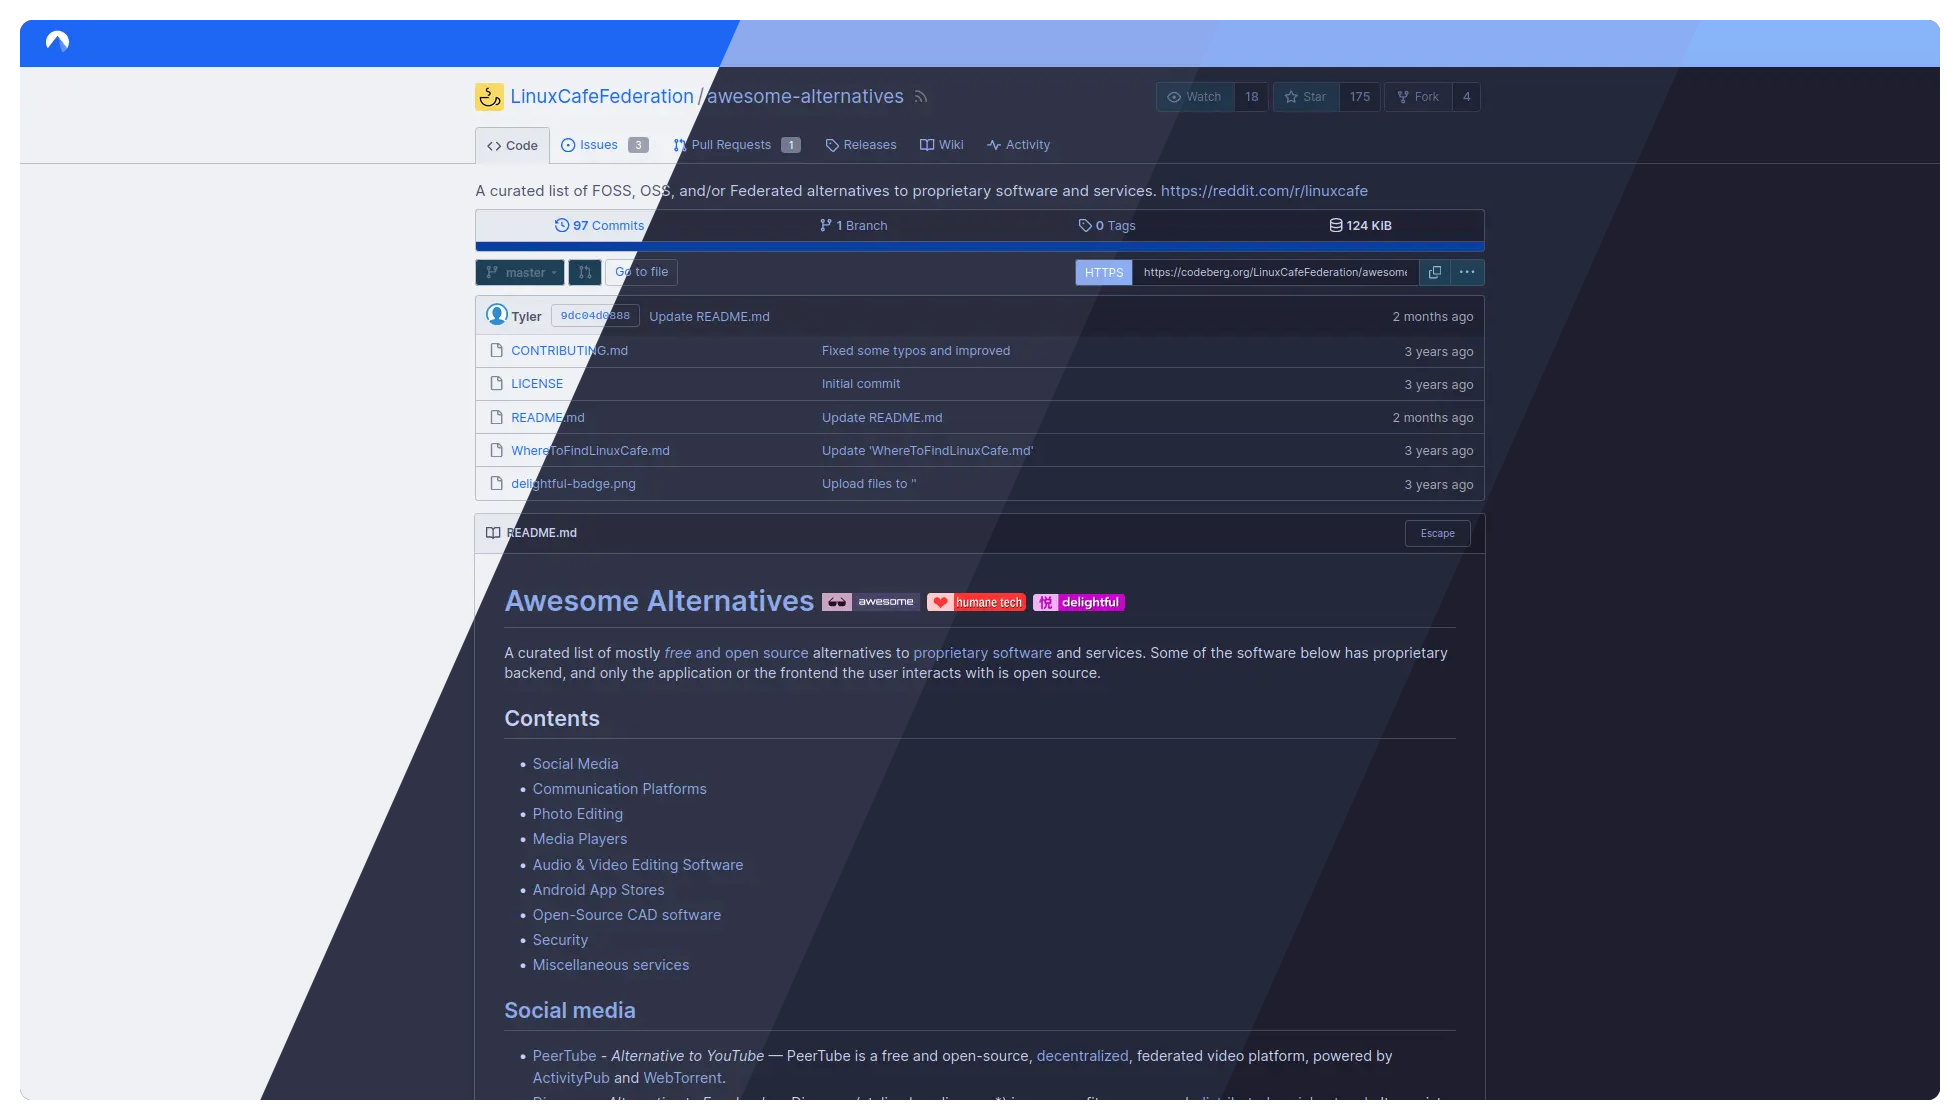Open the LinuxCafeFederation owner link

602,97
